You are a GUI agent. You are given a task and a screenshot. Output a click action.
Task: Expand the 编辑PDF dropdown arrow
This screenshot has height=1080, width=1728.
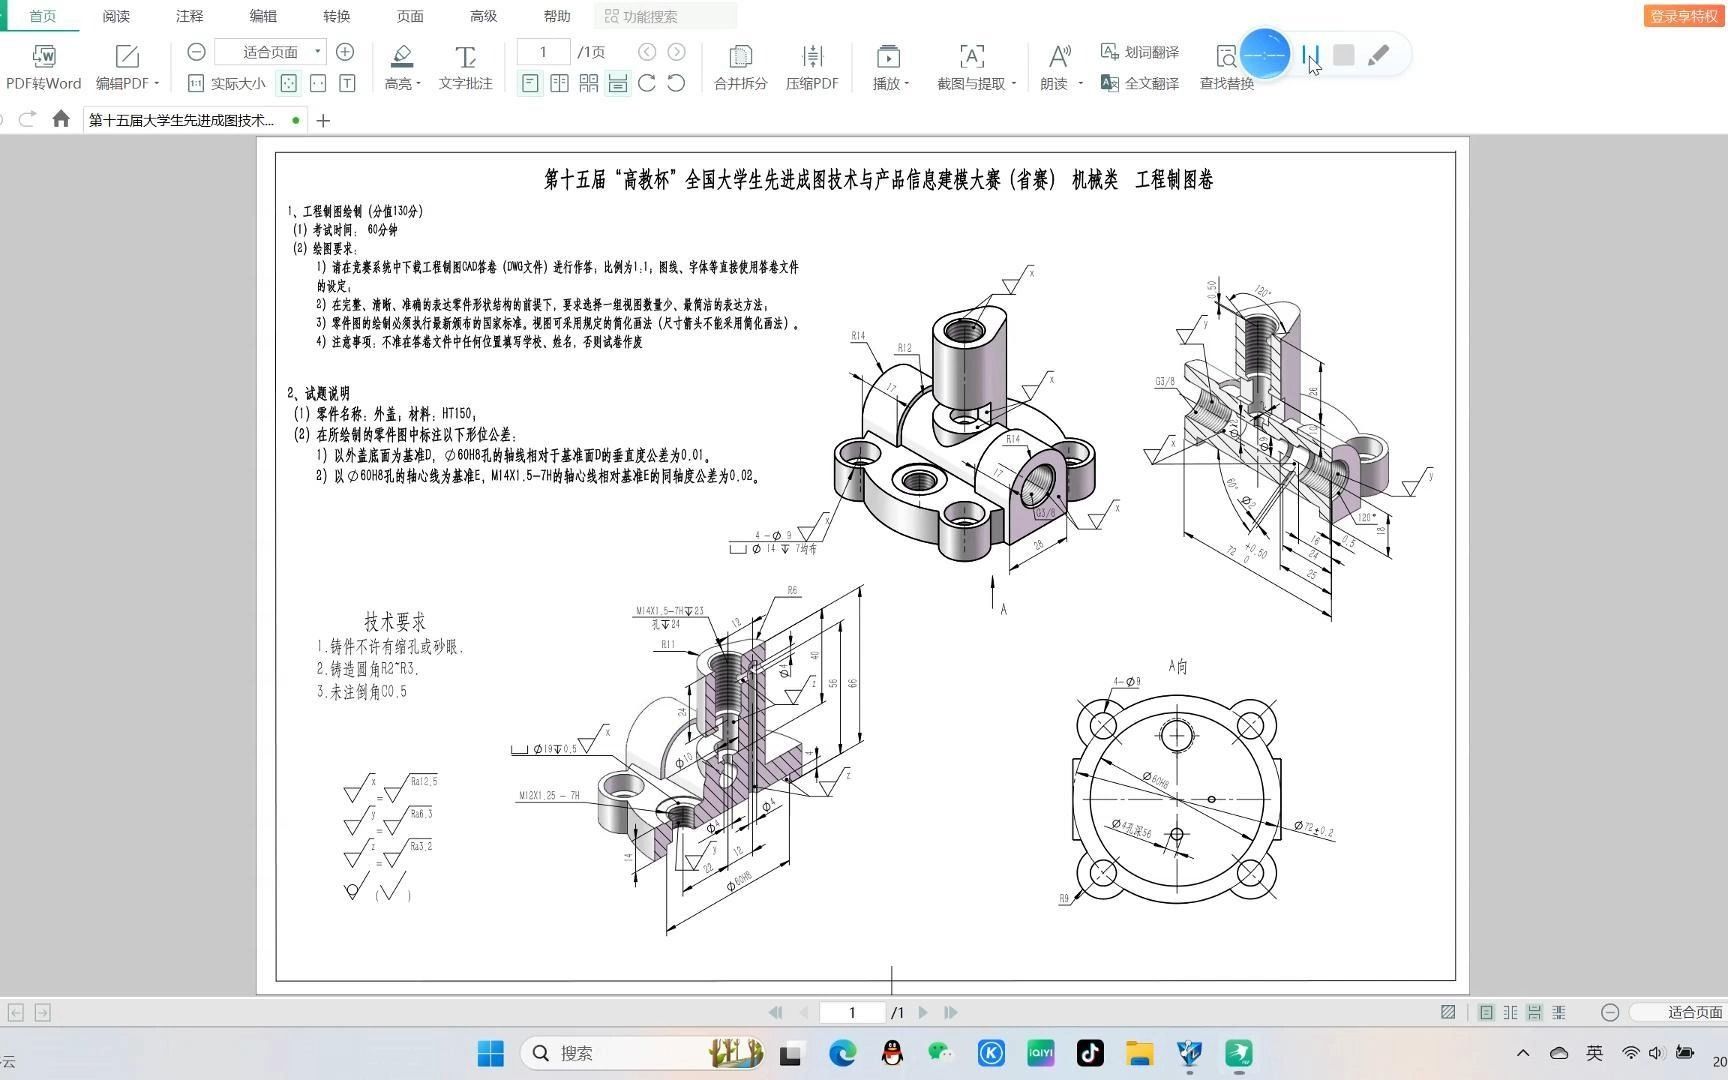click(x=157, y=84)
